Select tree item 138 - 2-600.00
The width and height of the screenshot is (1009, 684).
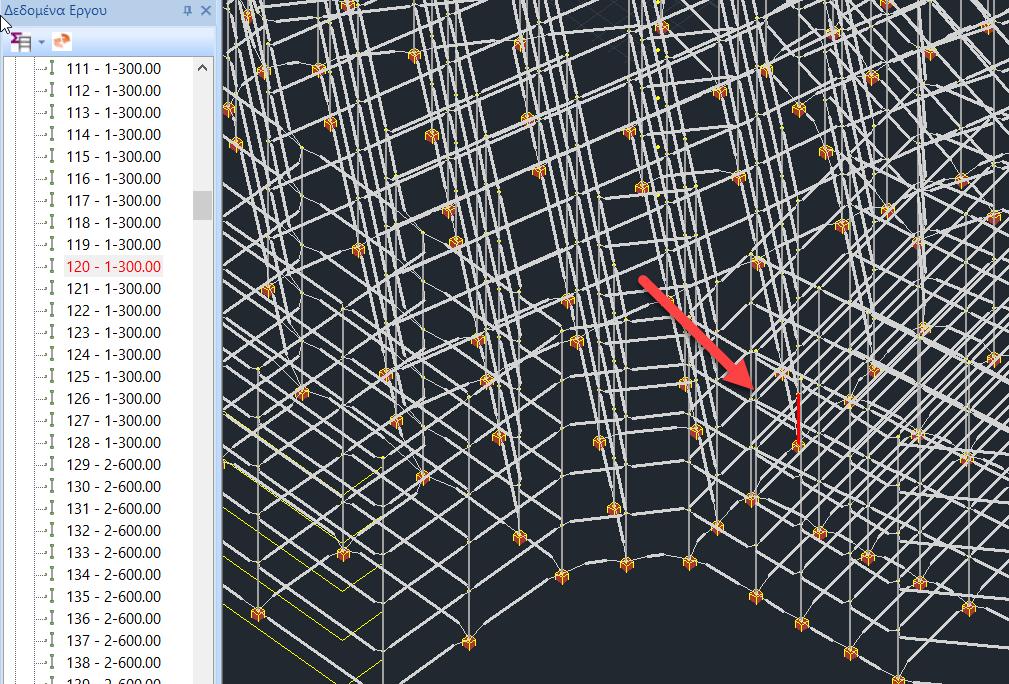[113, 663]
